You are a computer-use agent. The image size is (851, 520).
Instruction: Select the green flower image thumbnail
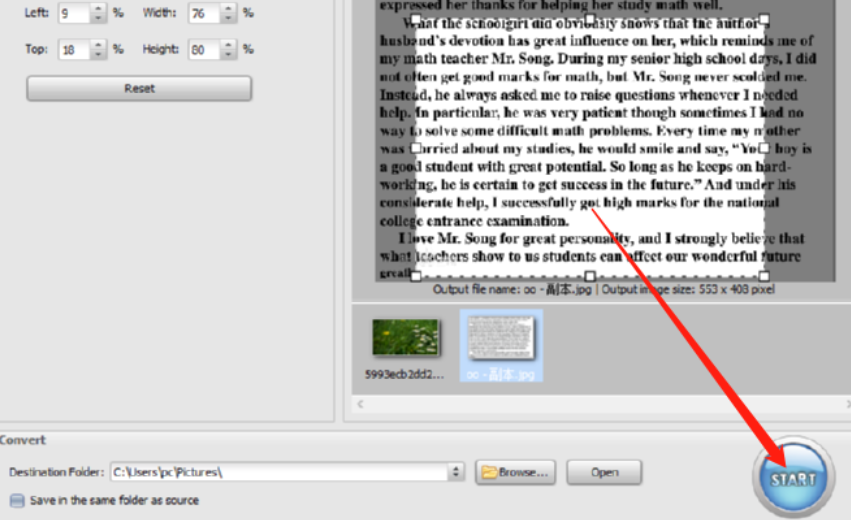point(405,337)
